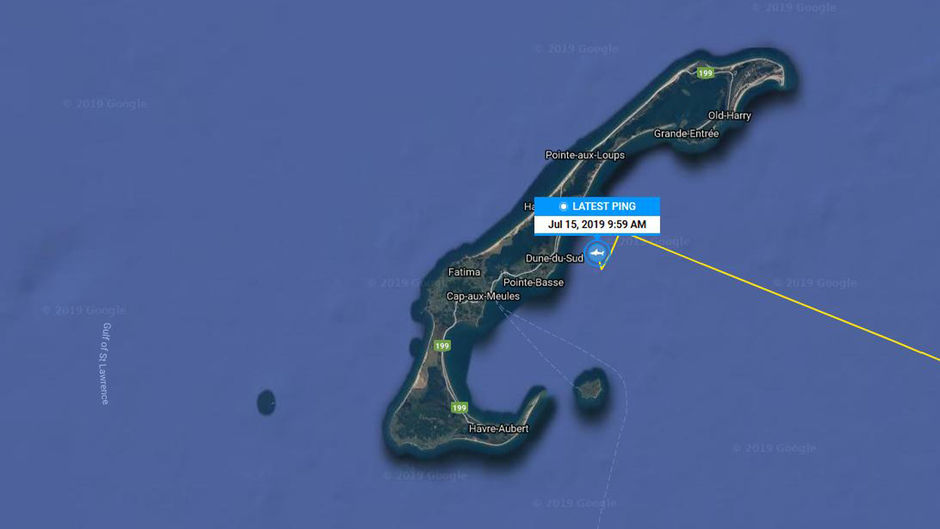Select the Grande-Entrée place label
940x529 pixels.
coord(686,134)
